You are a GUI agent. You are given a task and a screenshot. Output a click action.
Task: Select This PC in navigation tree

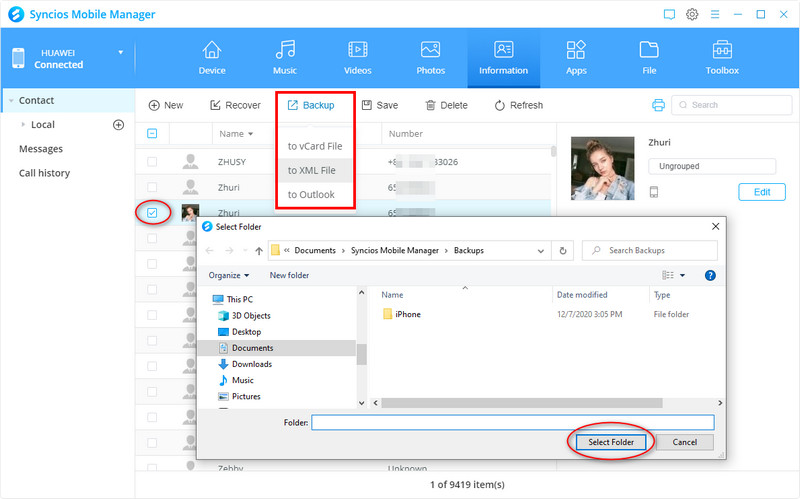[239, 300]
